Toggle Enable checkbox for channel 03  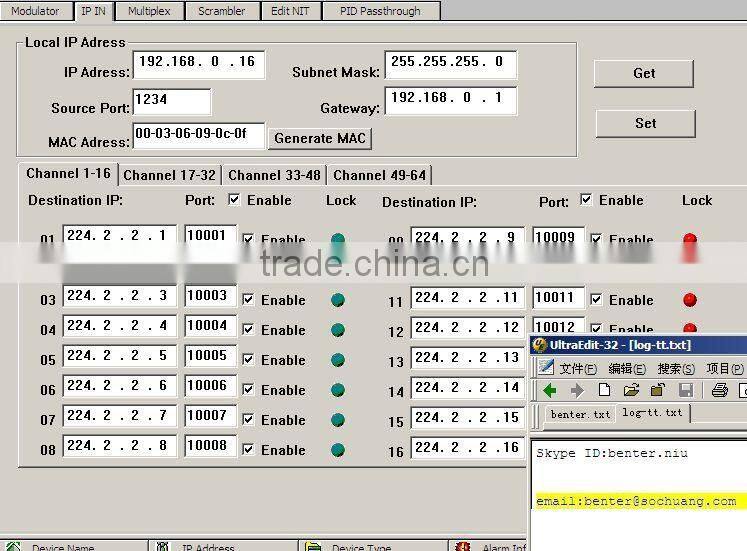(x=248, y=300)
